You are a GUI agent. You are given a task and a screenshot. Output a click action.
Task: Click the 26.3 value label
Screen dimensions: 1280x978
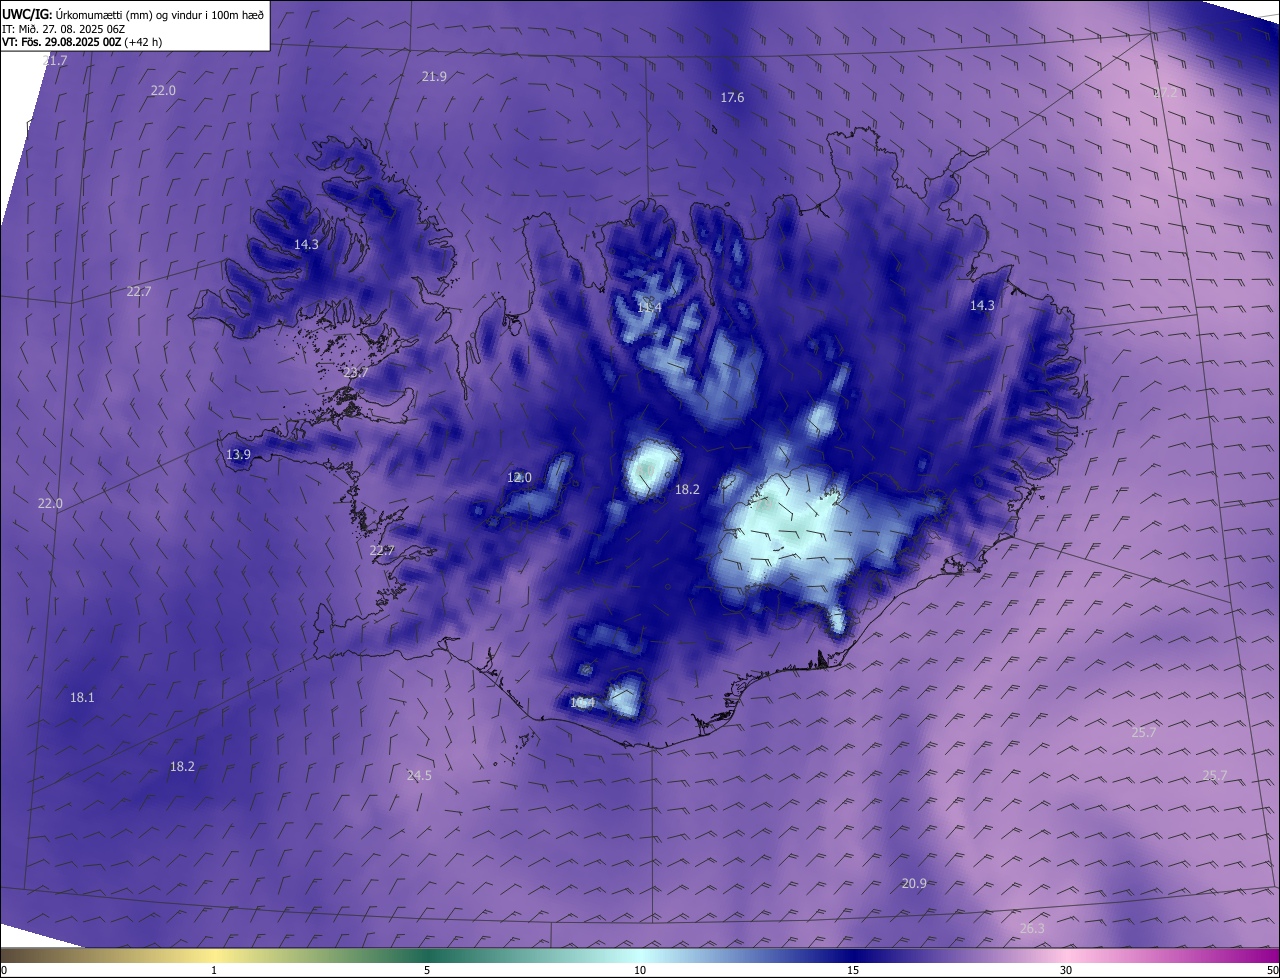click(x=1032, y=929)
